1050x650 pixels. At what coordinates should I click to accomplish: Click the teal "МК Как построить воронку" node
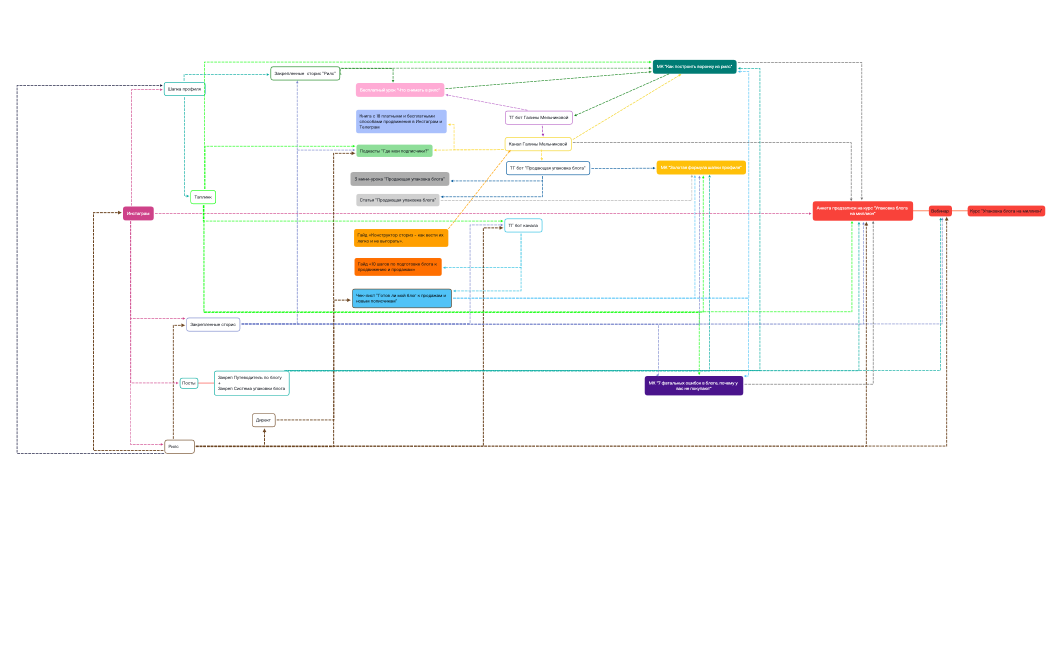tap(694, 67)
